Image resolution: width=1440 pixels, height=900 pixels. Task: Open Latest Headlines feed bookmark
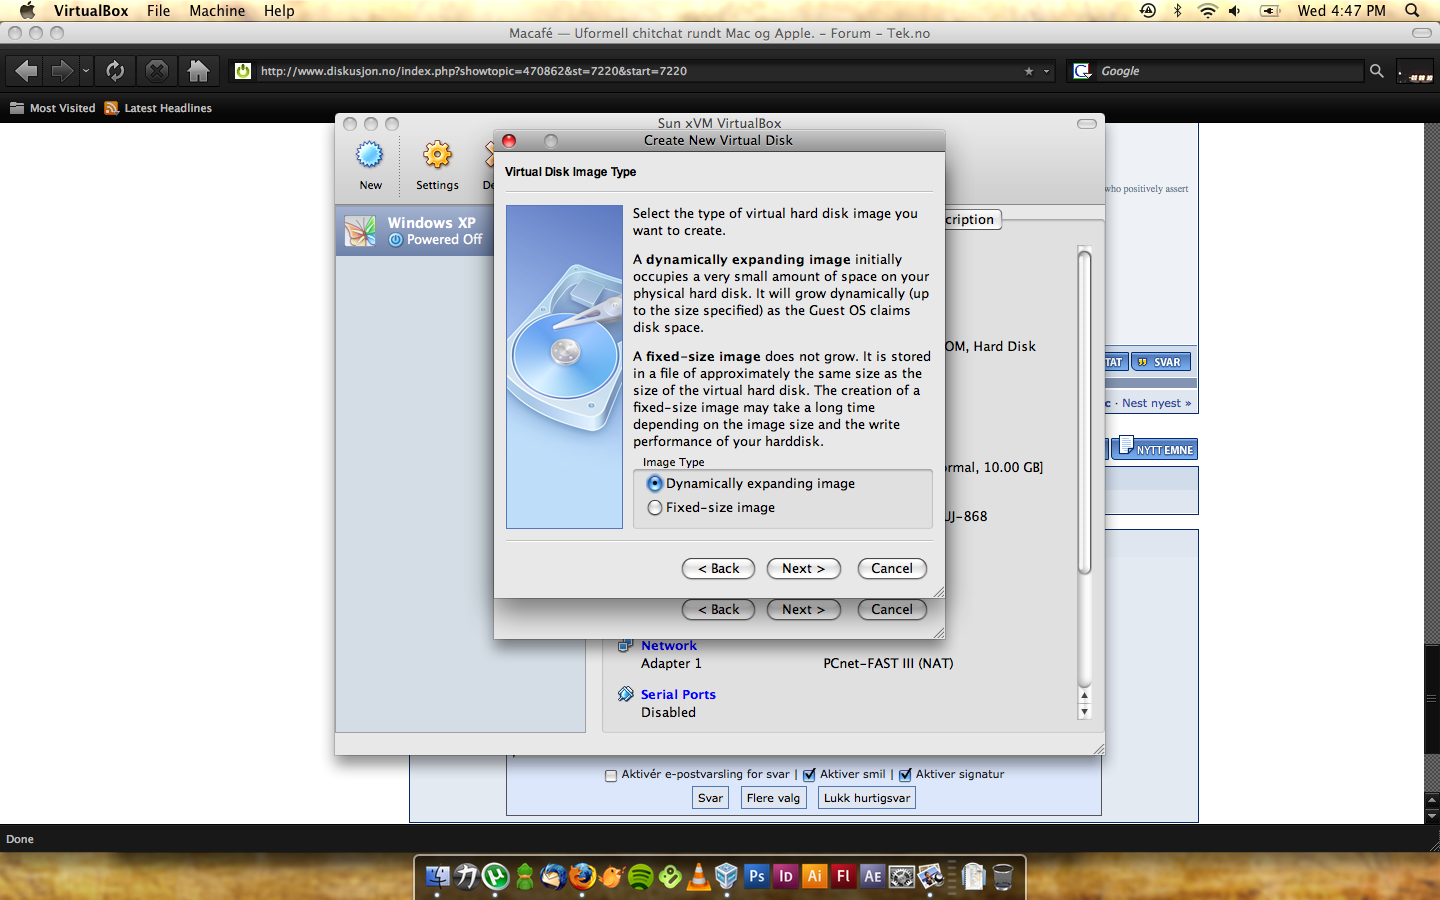[158, 108]
